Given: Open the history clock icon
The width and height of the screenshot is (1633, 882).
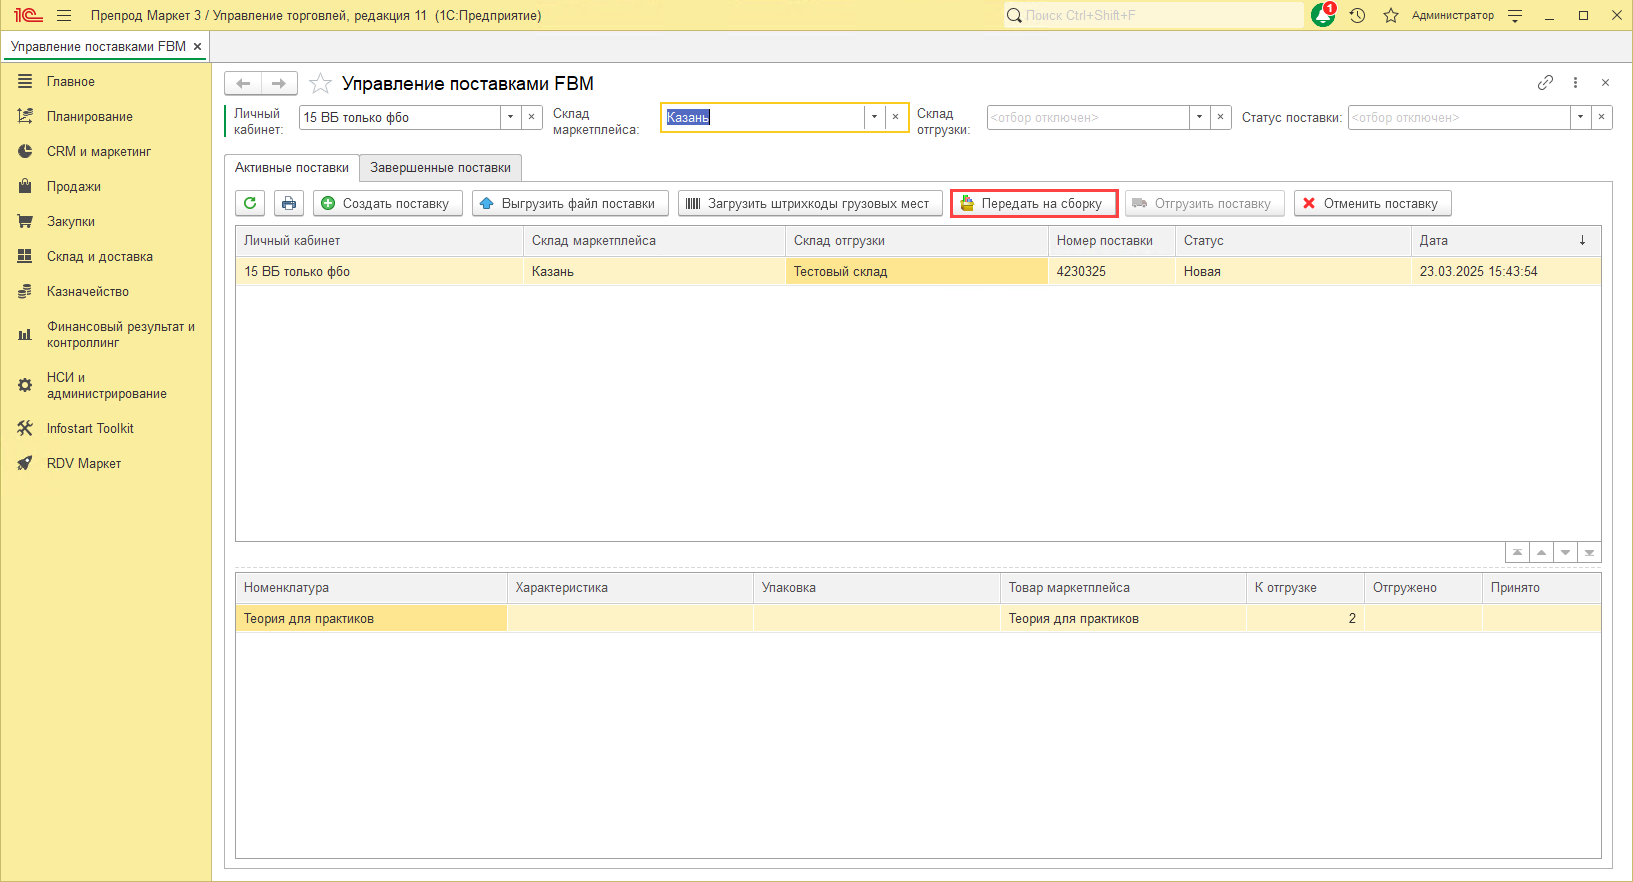Looking at the screenshot, I should tap(1357, 15).
